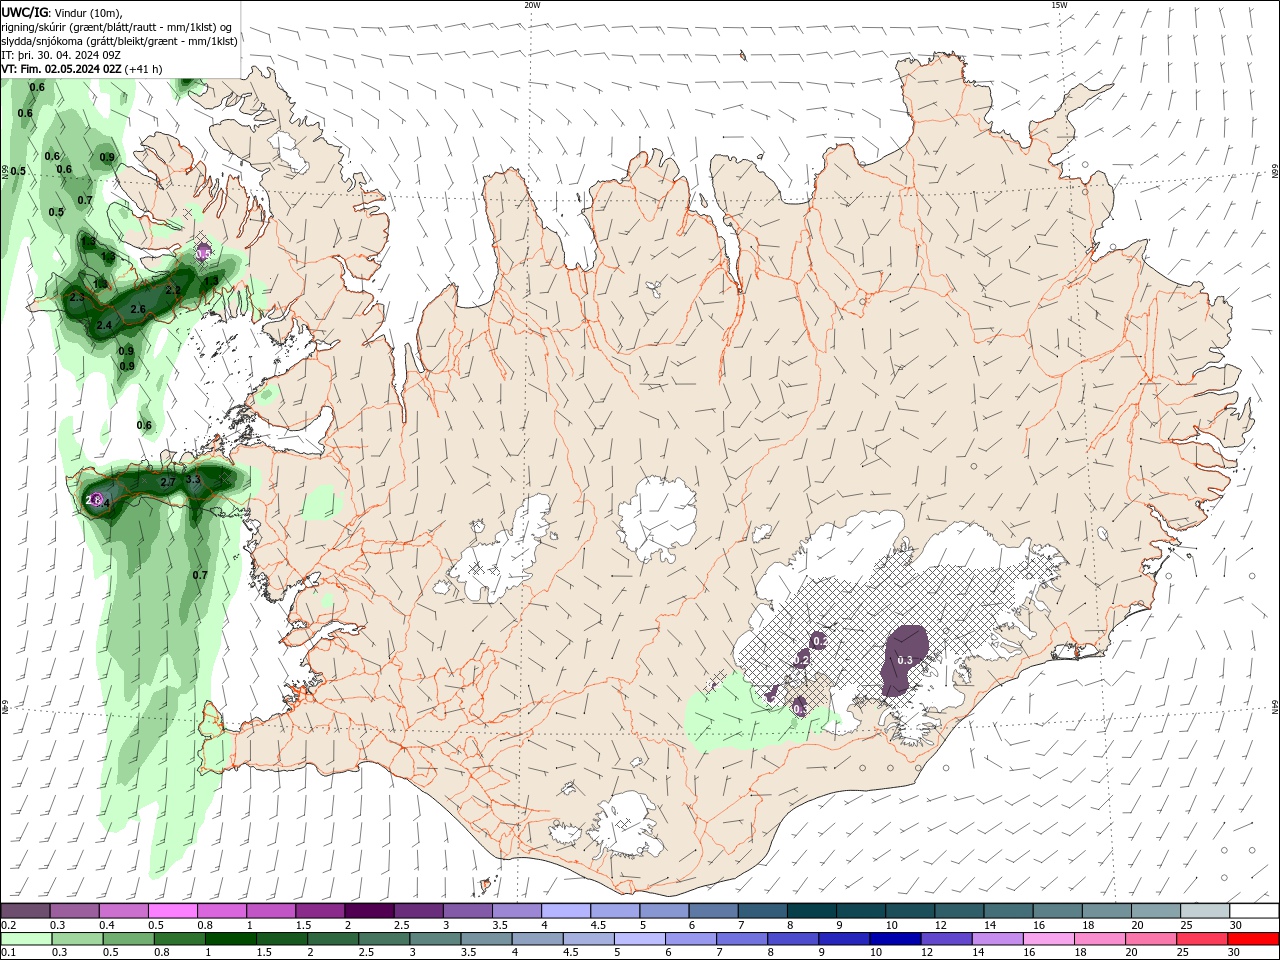Click the lavender 14 swatch in lower legend

point(997,939)
